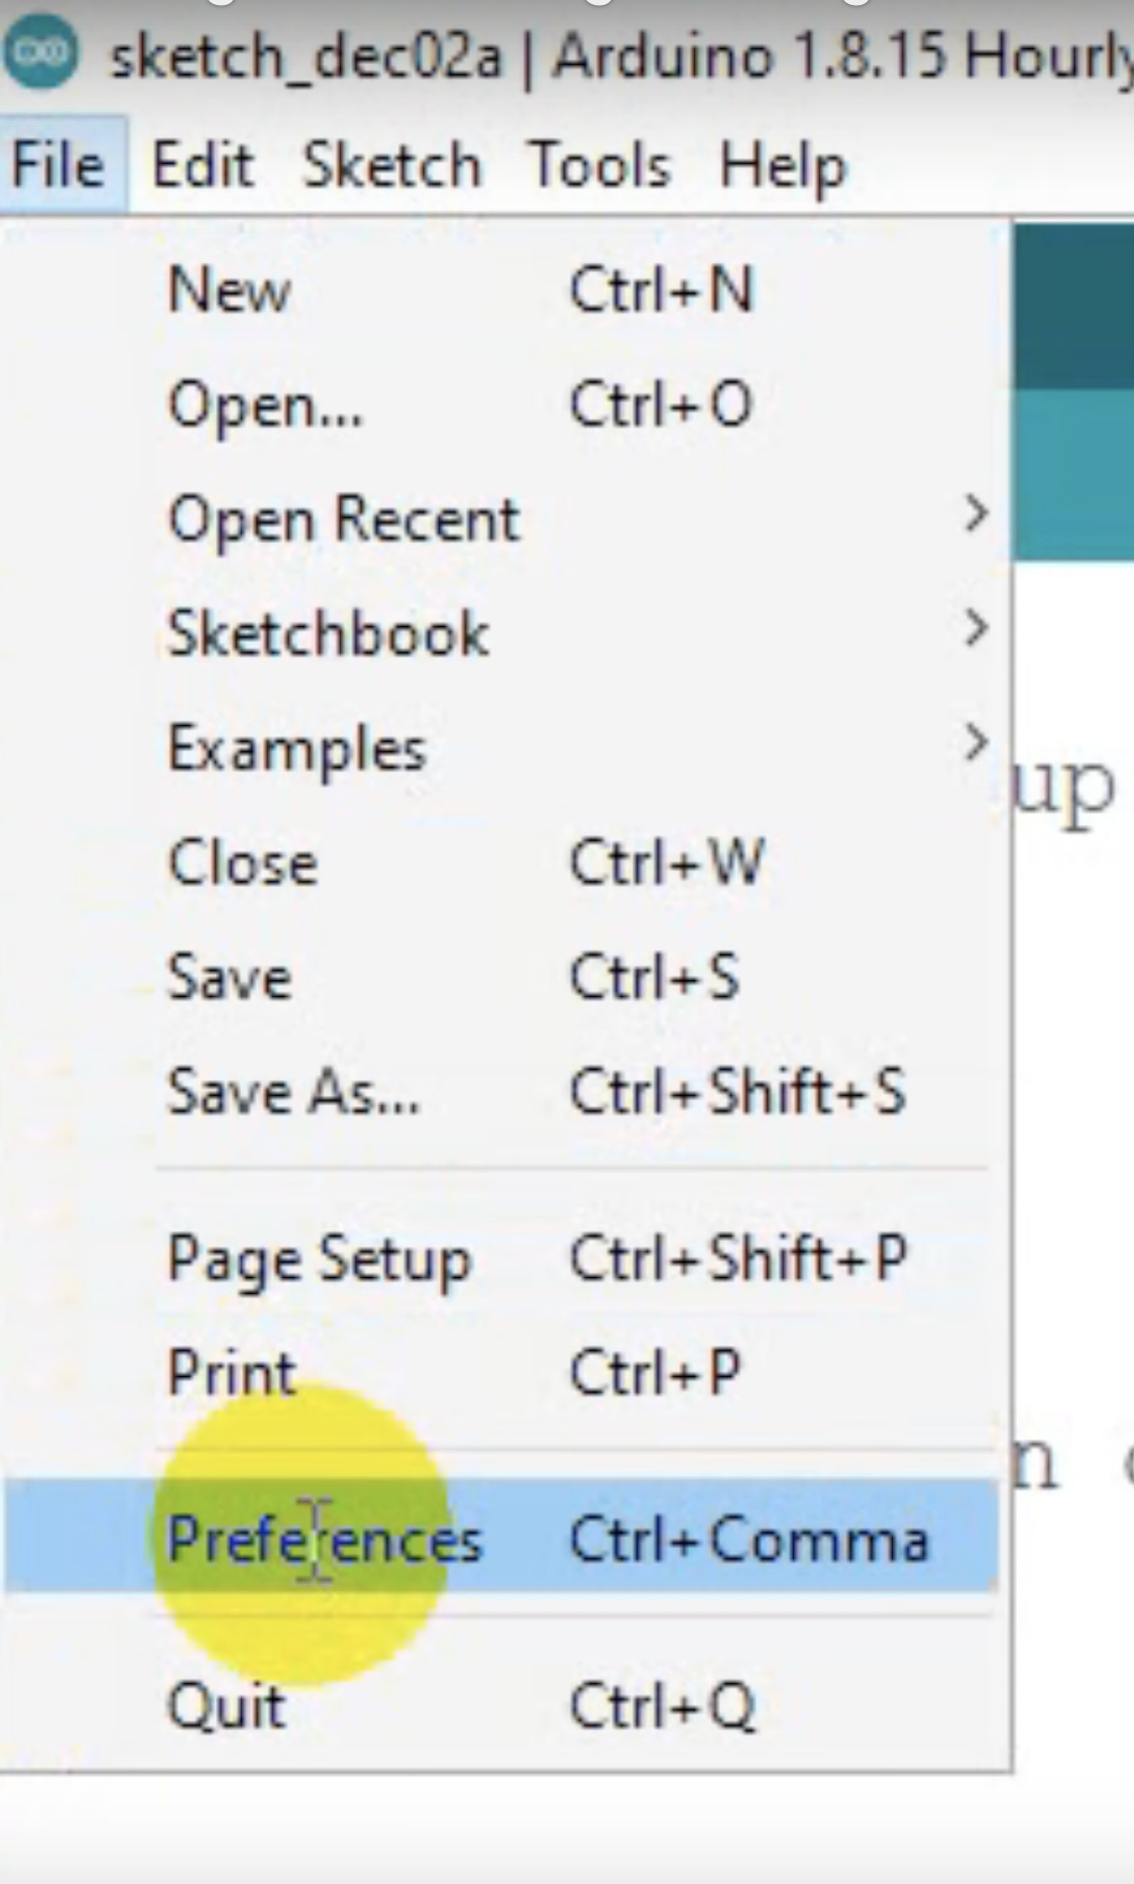This screenshot has width=1134, height=1884.
Task: Open the Tools menu
Action: click(x=598, y=165)
